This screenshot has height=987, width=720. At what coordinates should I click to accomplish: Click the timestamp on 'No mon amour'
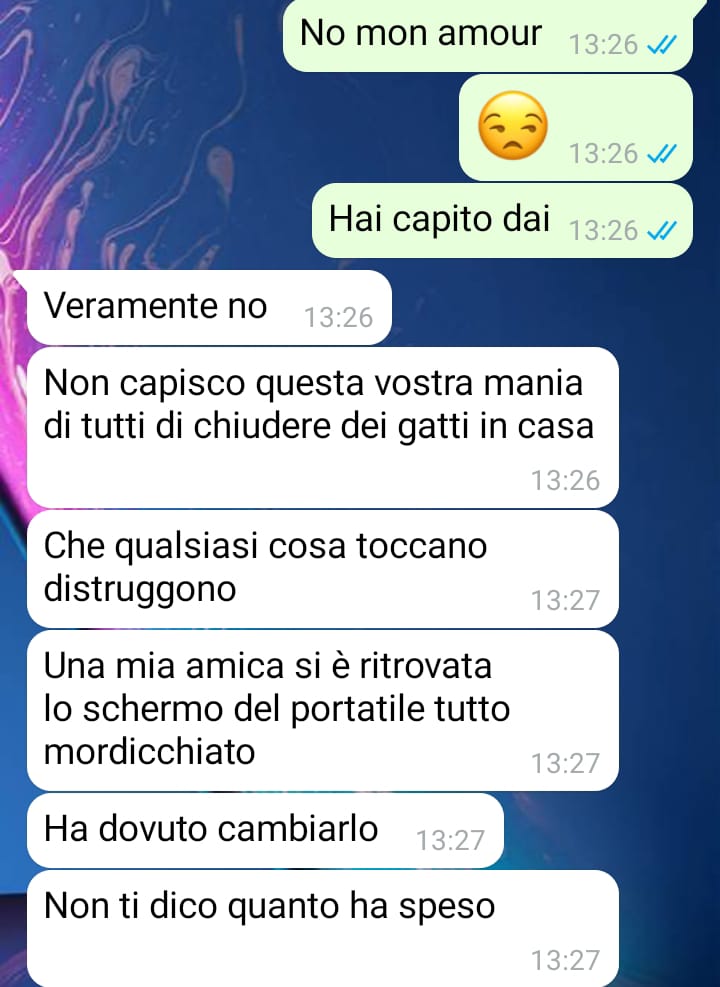pyautogui.click(x=604, y=45)
